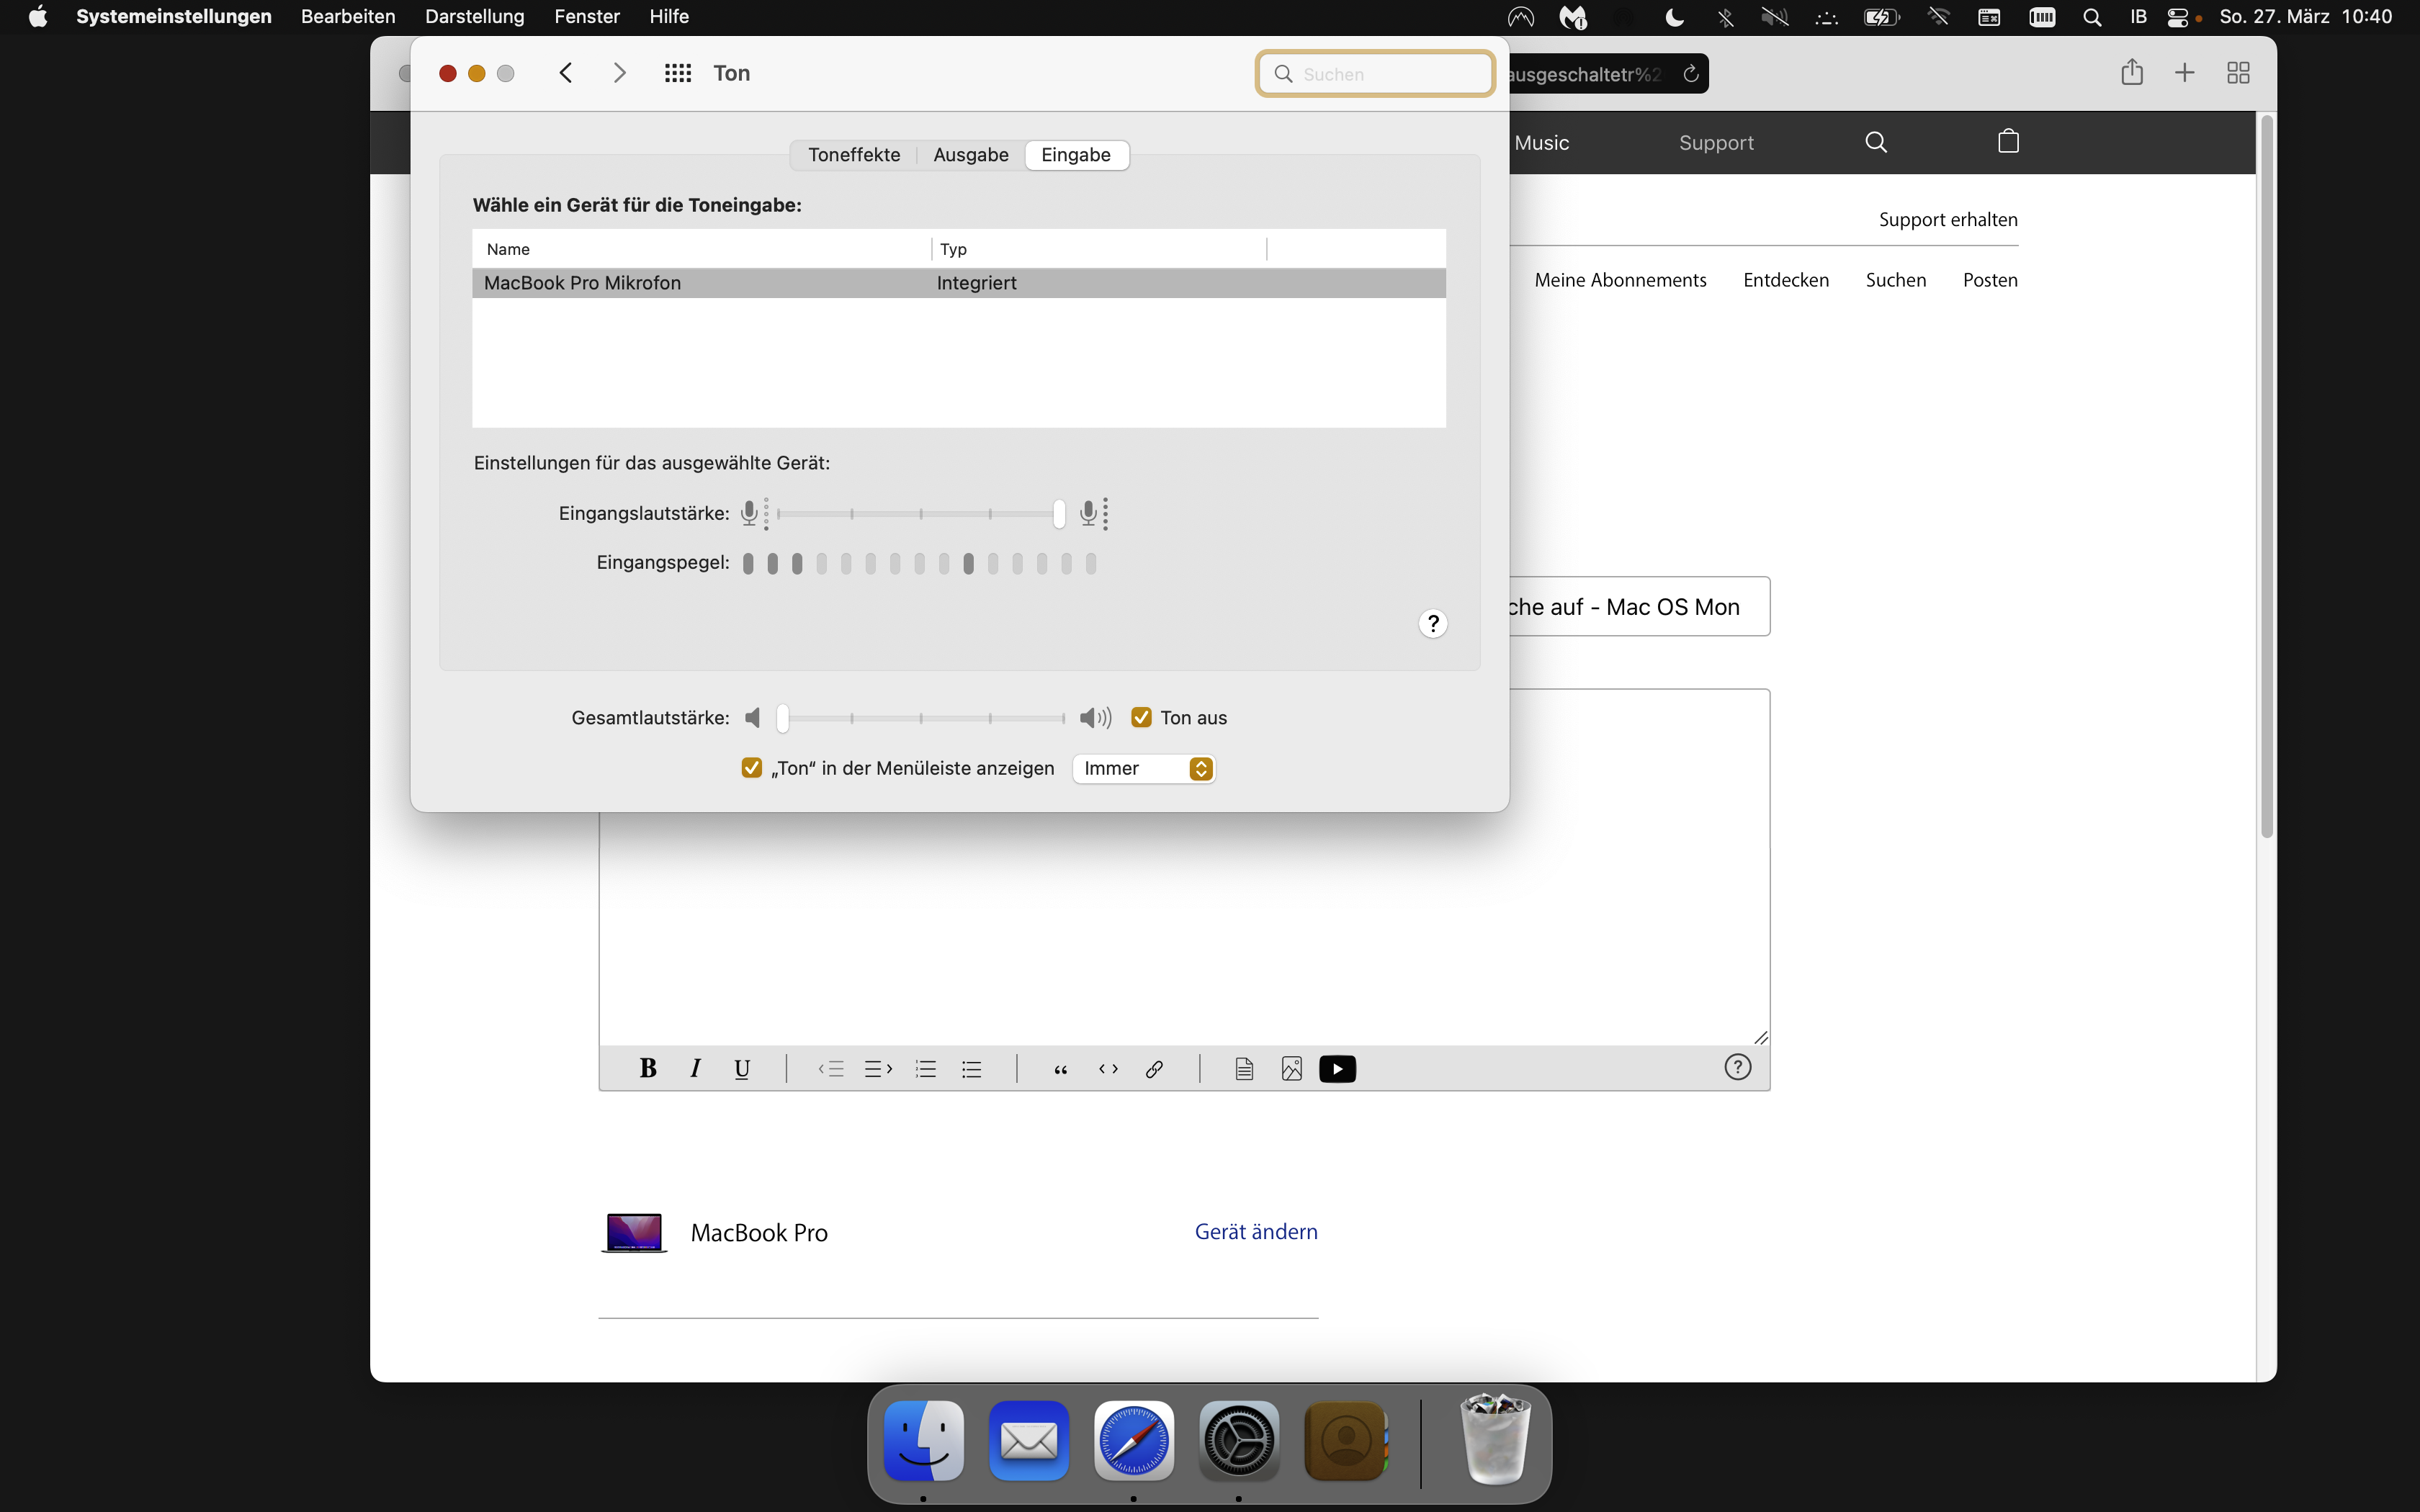This screenshot has width=2420, height=1512.
Task: Click the Italic formatting icon
Action: click(695, 1069)
